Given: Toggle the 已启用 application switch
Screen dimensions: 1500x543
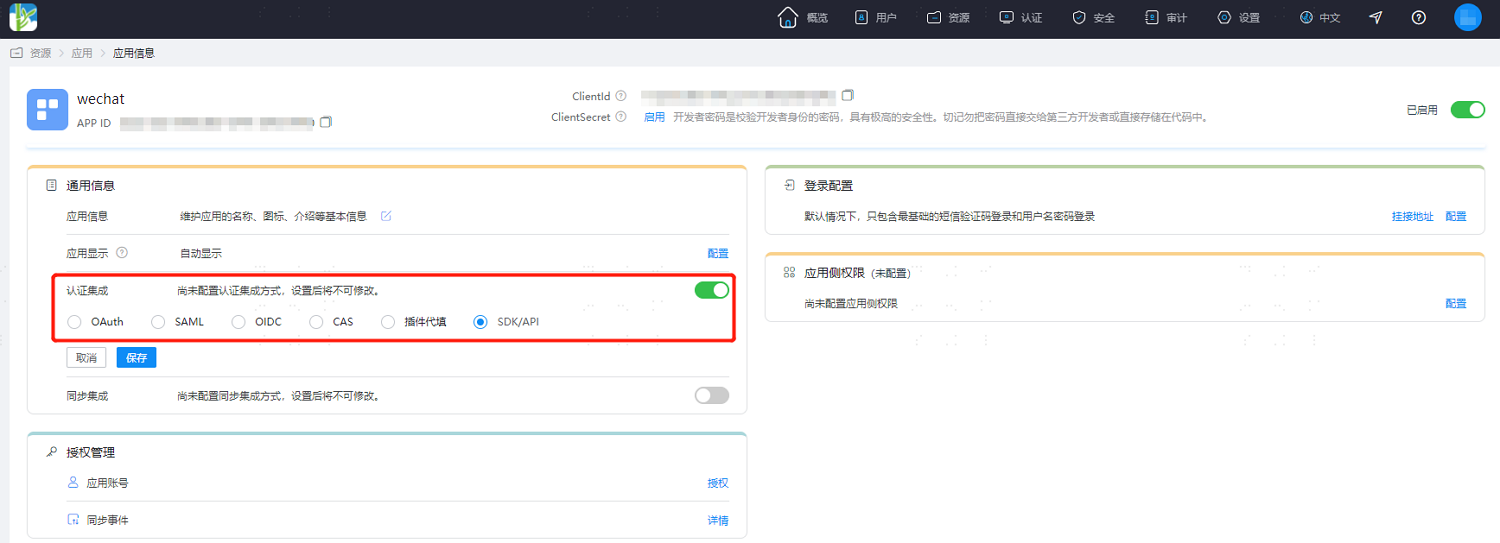Looking at the screenshot, I should (1467, 110).
